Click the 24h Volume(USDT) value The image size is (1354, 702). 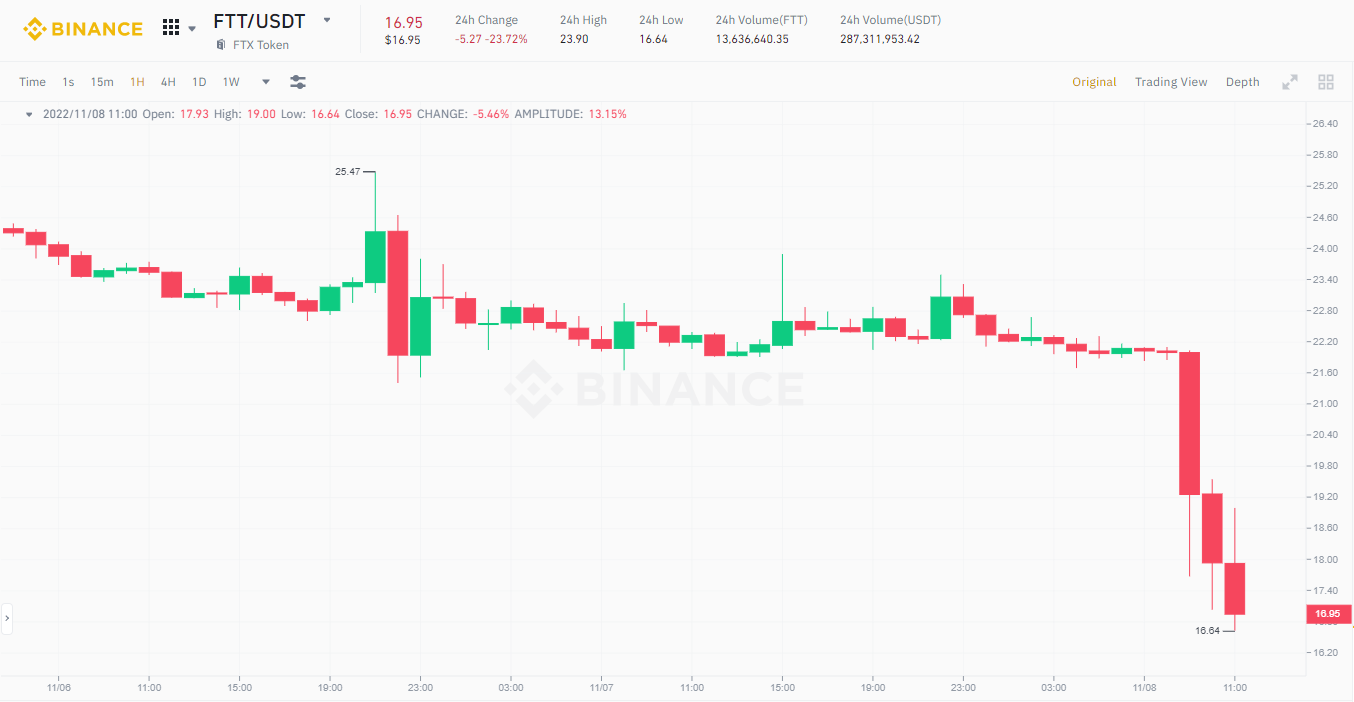880,39
